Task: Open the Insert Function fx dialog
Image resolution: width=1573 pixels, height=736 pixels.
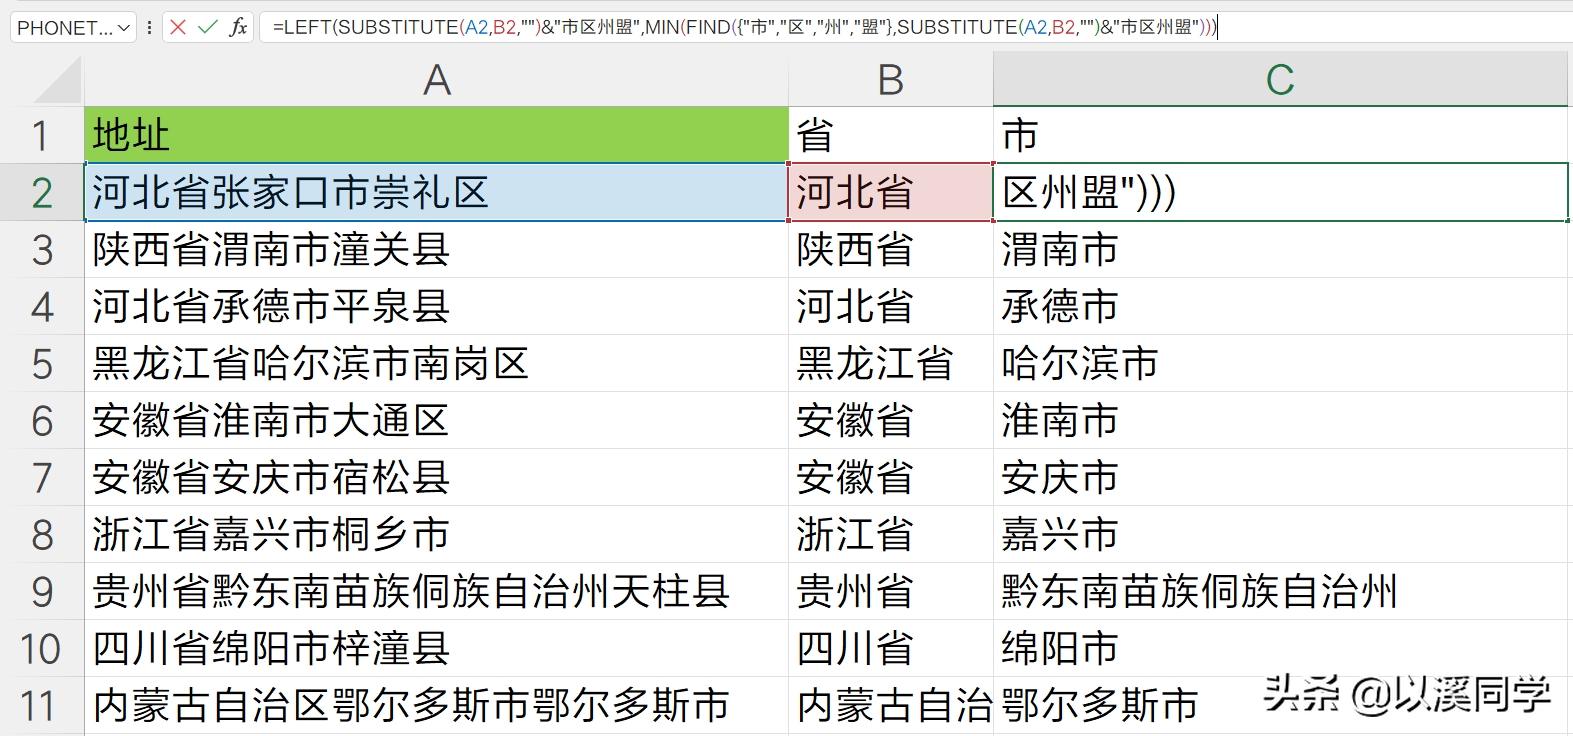Action: [x=238, y=27]
